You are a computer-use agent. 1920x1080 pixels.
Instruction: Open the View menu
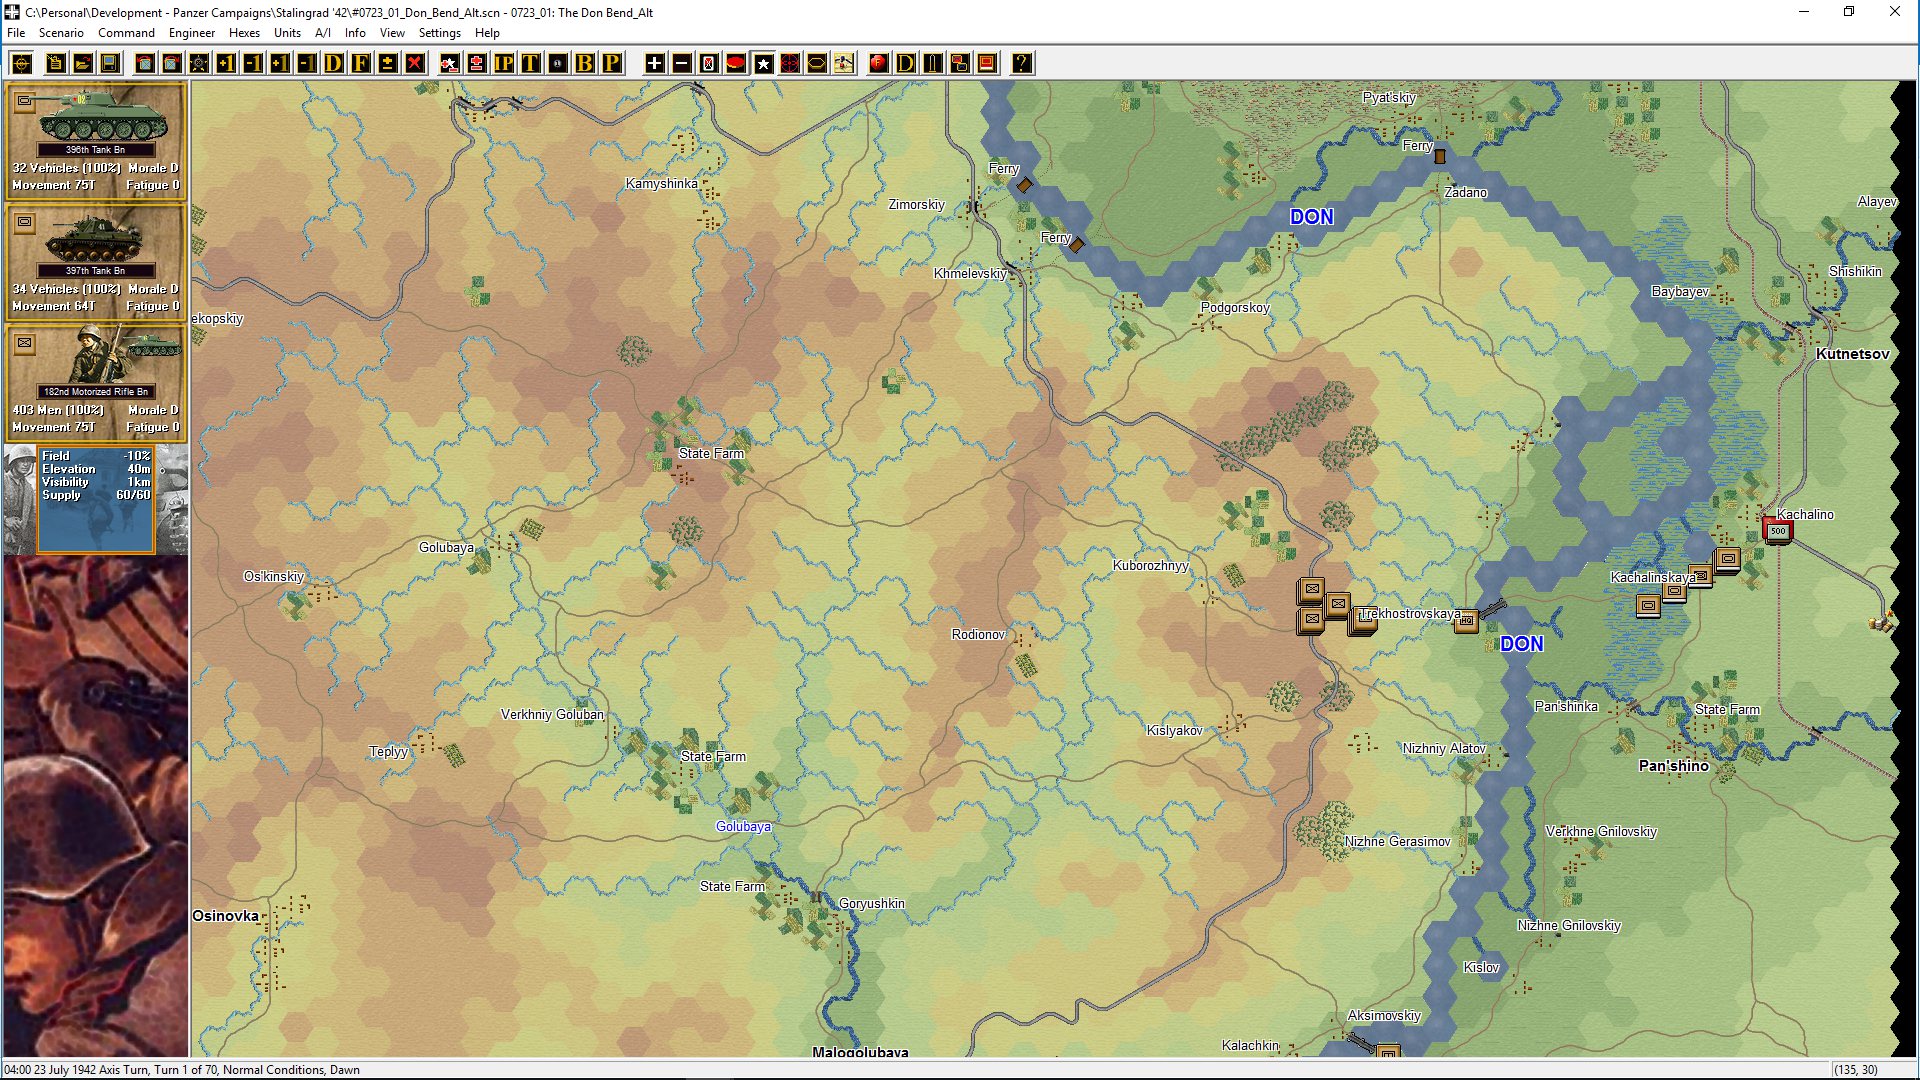(392, 33)
